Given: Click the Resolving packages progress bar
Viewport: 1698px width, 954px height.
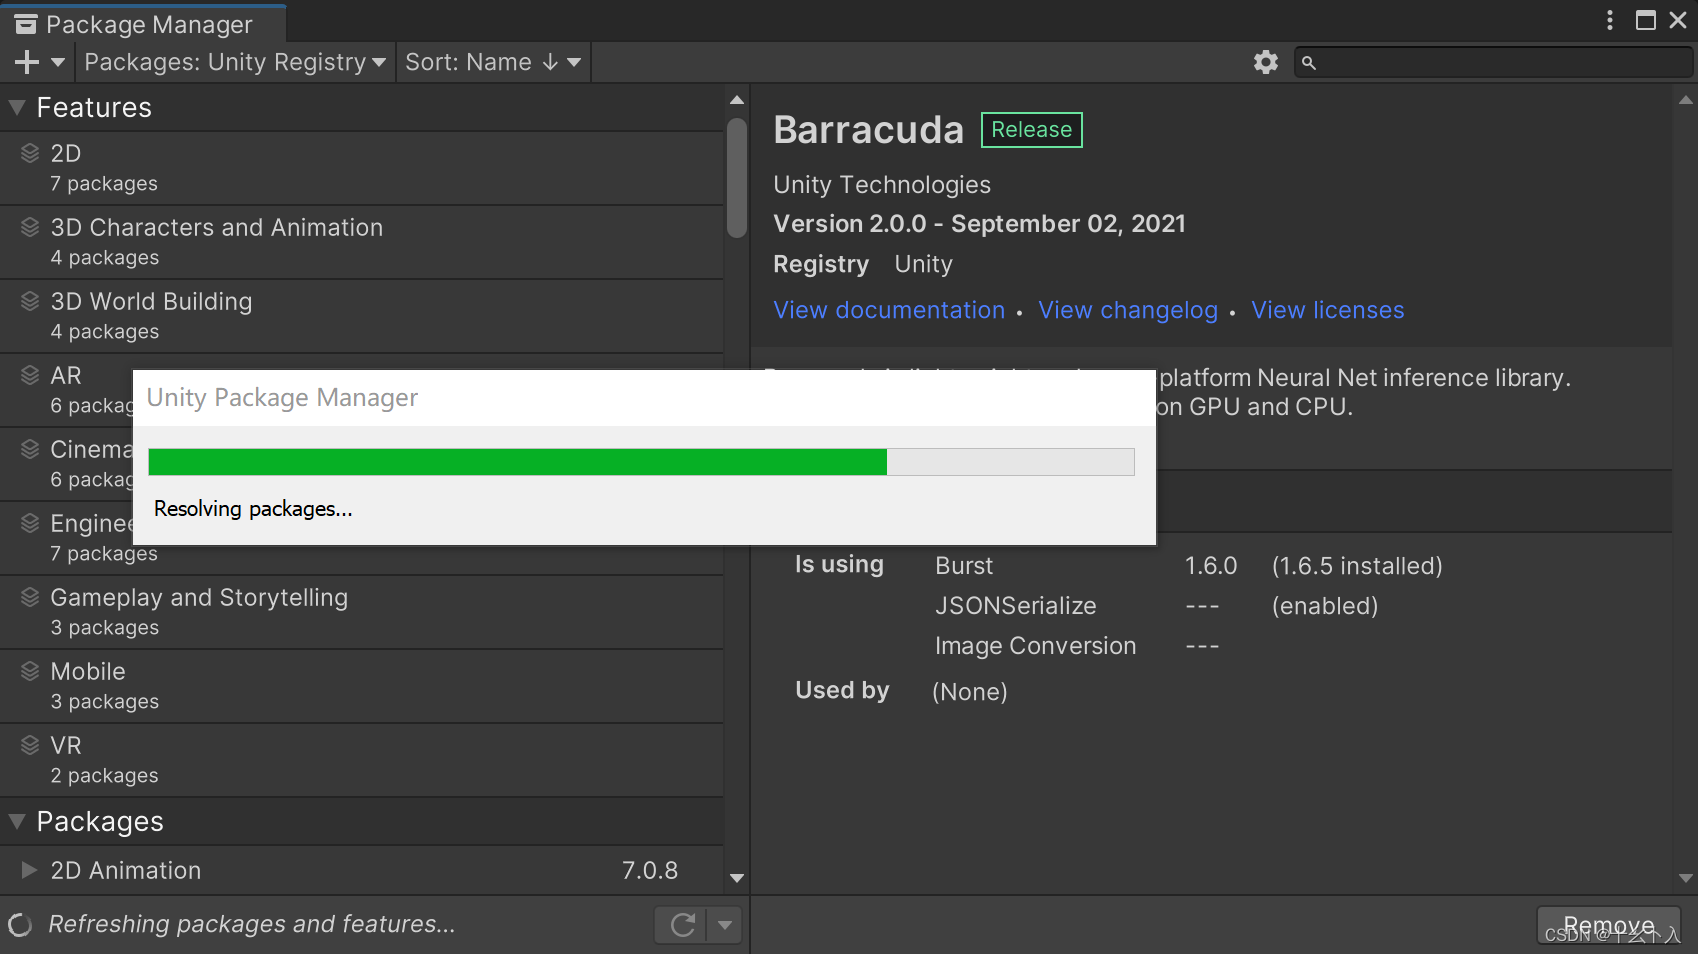Looking at the screenshot, I should 641,462.
